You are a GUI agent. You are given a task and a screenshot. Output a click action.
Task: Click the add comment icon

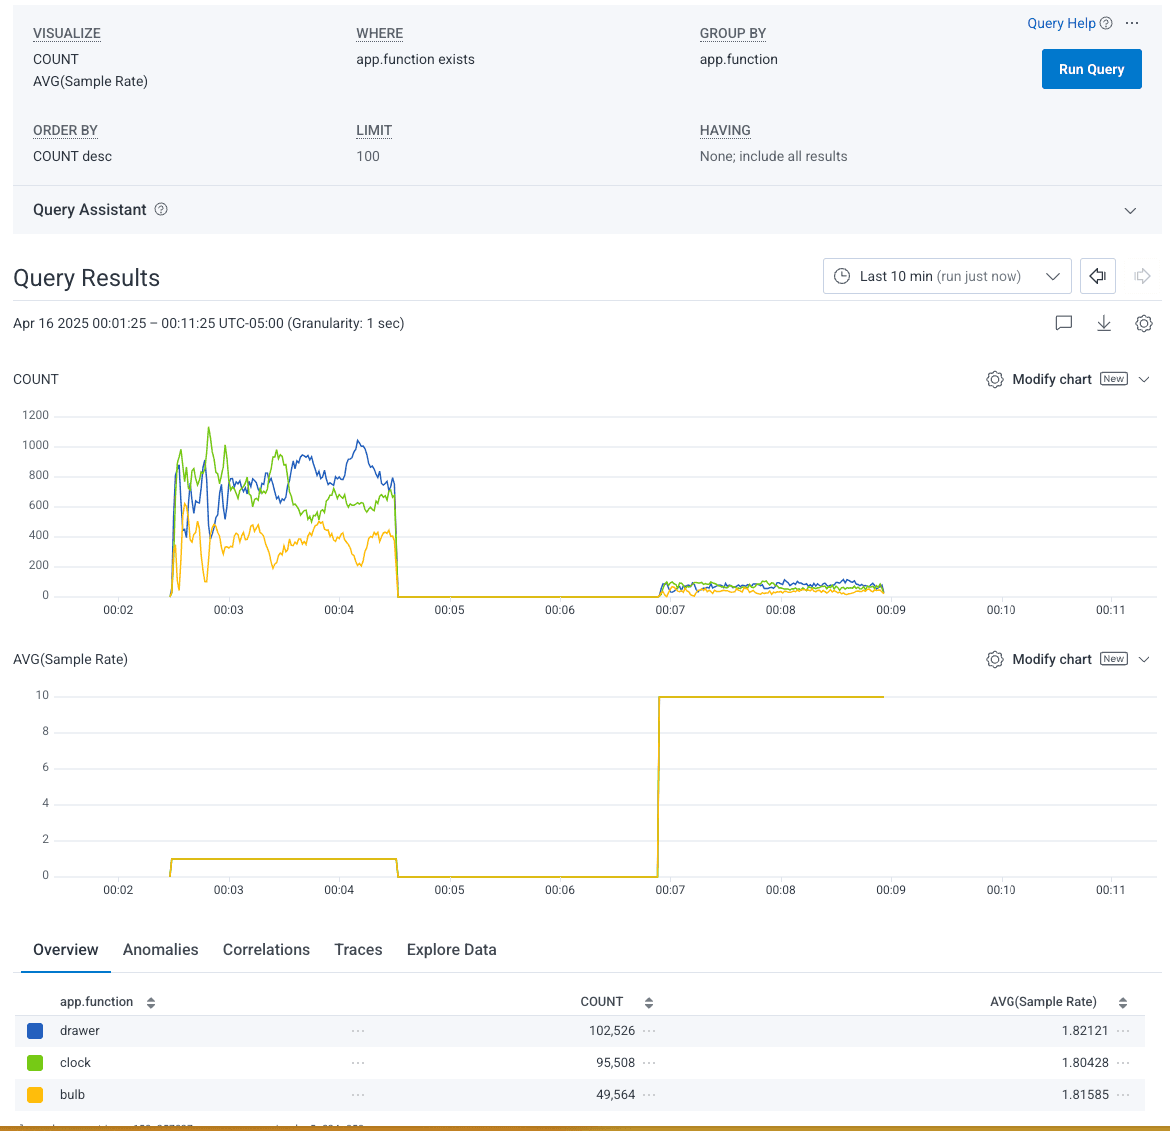click(x=1064, y=323)
